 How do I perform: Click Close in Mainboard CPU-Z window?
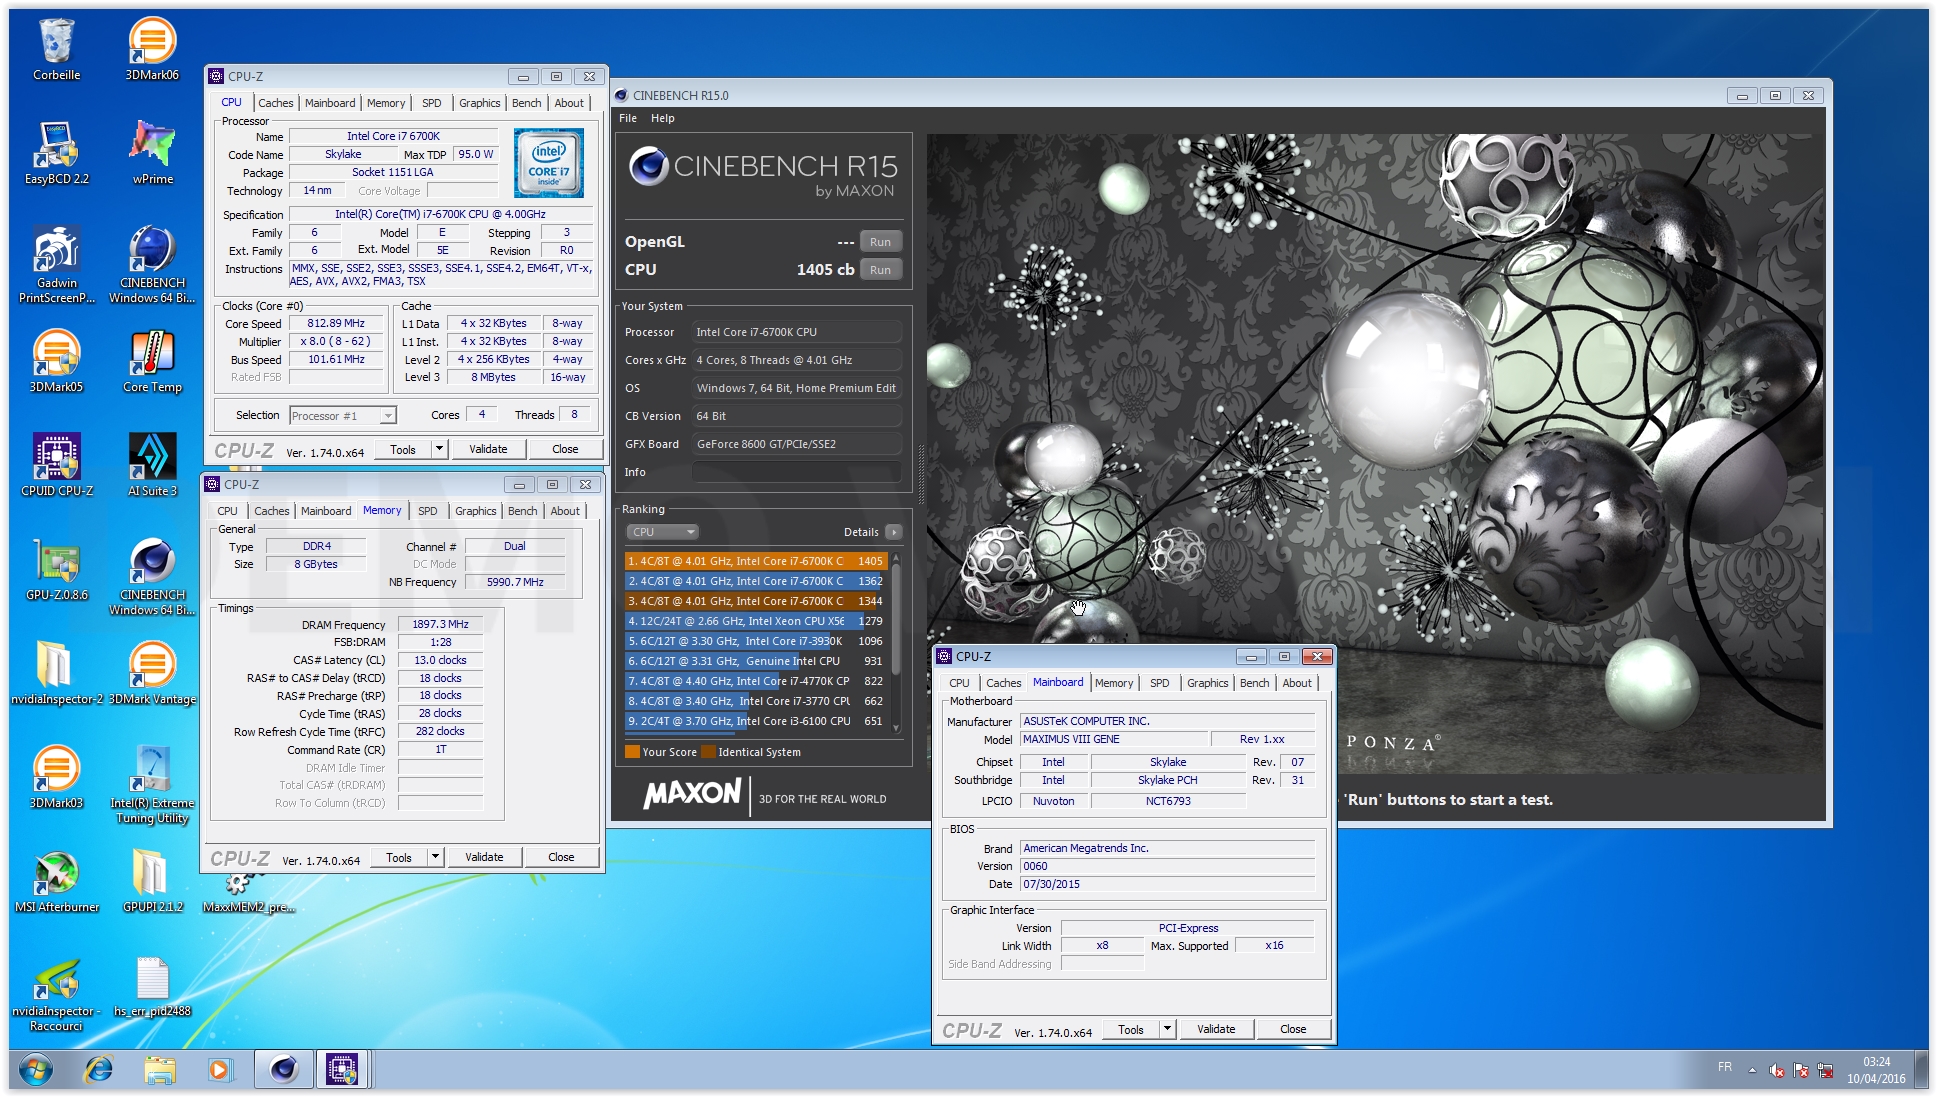(x=1293, y=1029)
